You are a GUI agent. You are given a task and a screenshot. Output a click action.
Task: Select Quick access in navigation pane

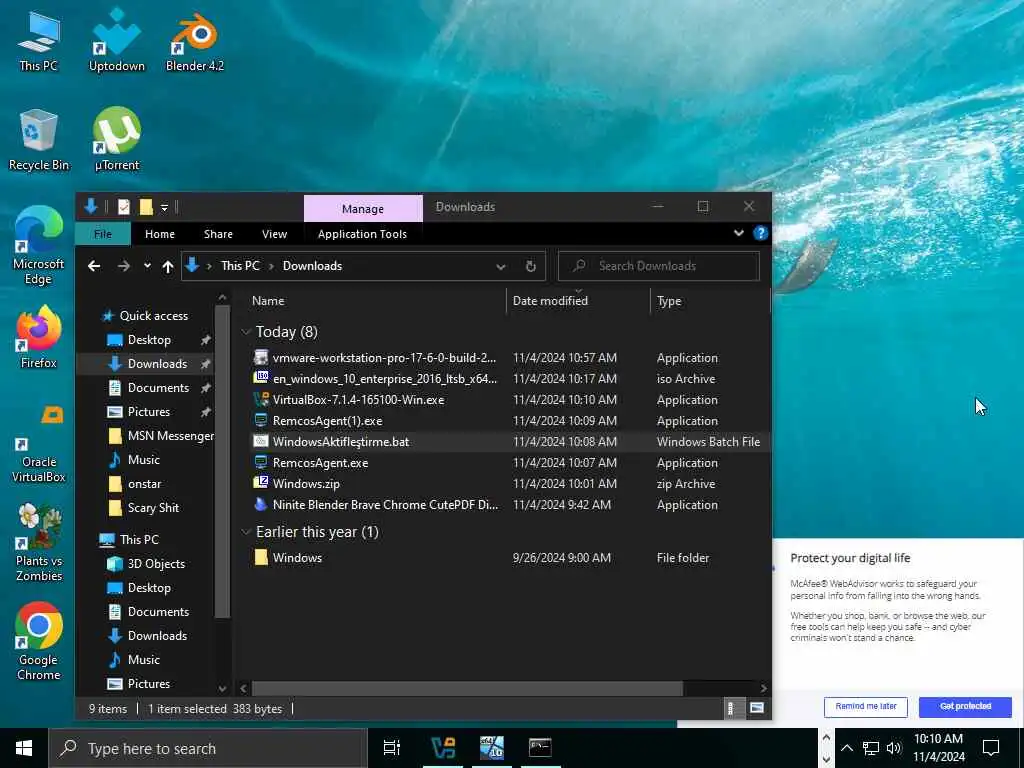tap(153, 316)
